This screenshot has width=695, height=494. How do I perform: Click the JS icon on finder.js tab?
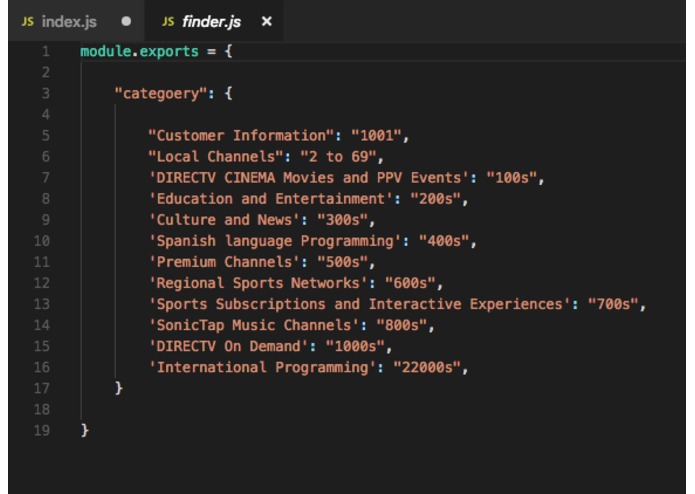click(168, 21)
